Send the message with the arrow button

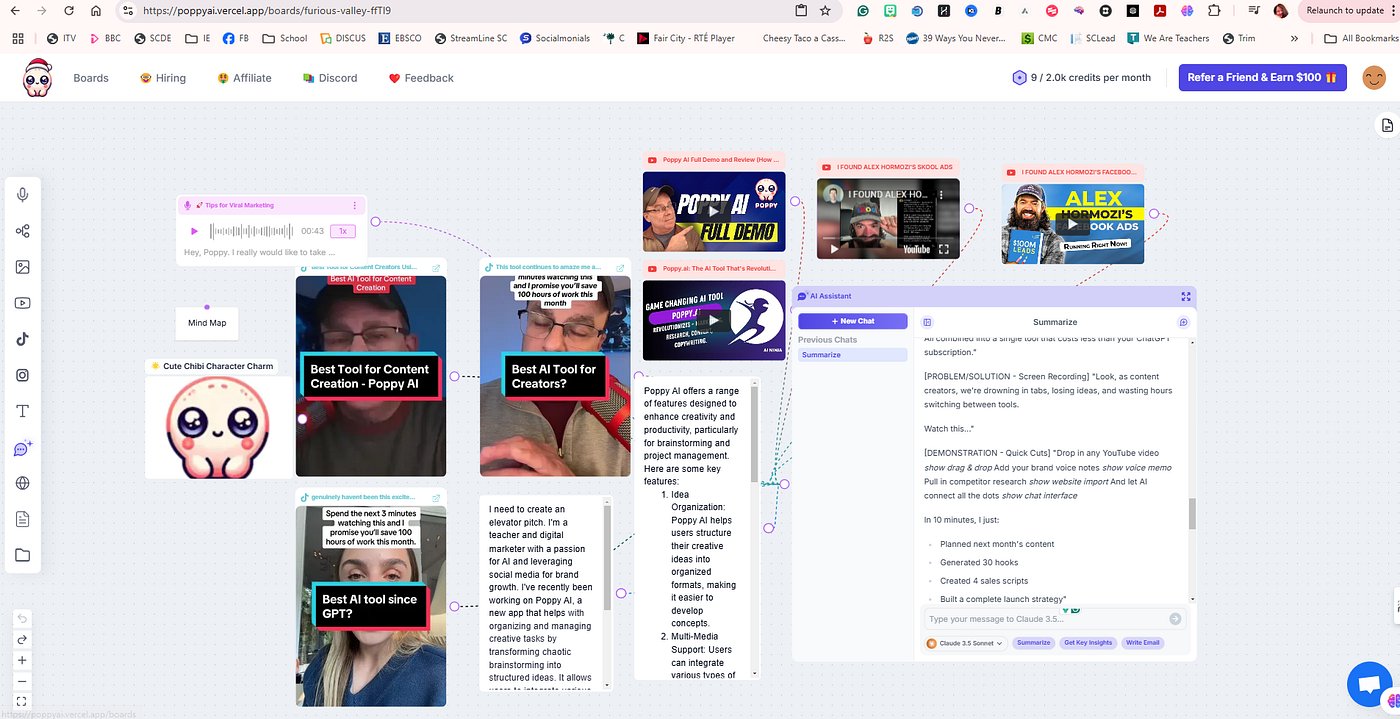(1175, 619)
